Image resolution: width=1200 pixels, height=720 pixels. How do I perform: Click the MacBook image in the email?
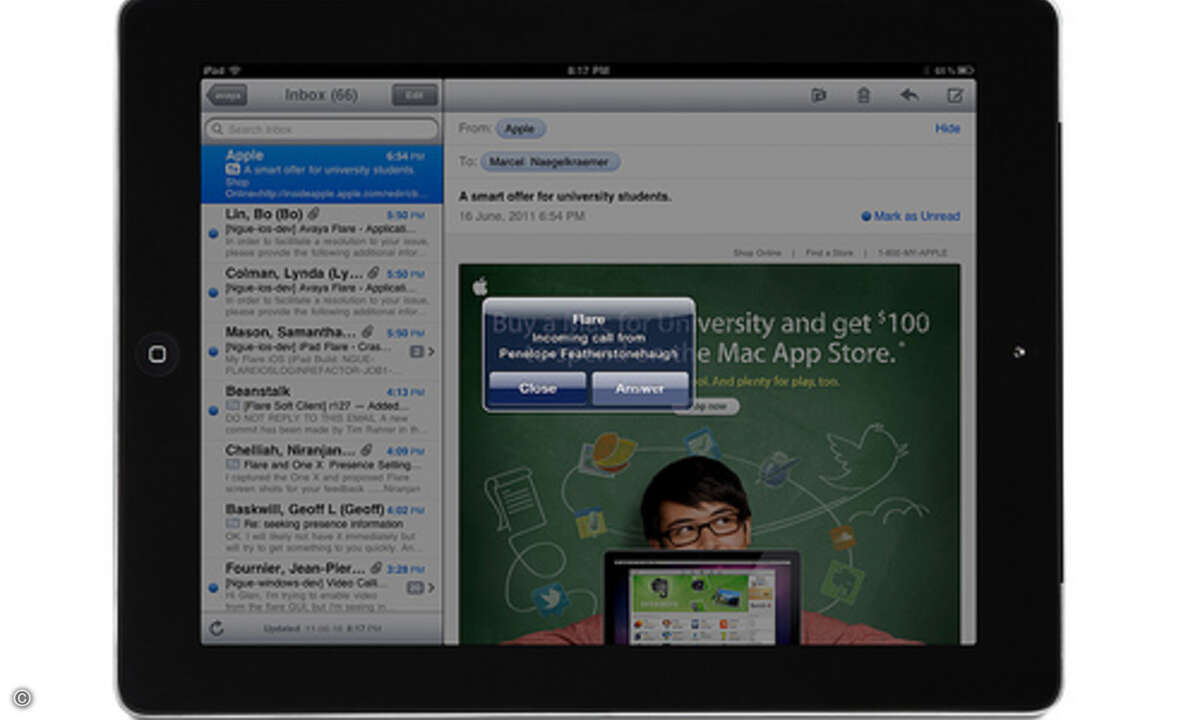coord(702,598)
